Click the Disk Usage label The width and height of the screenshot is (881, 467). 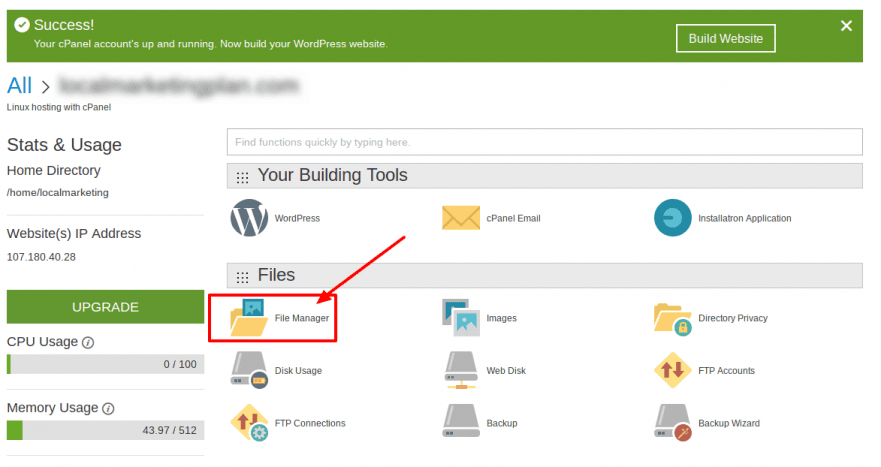click(298, 370)
